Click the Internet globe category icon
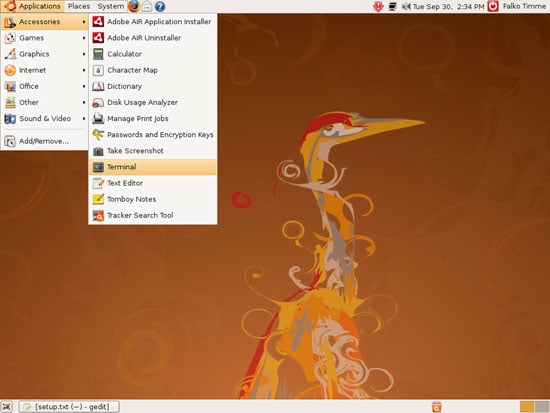 click(10, 70)
